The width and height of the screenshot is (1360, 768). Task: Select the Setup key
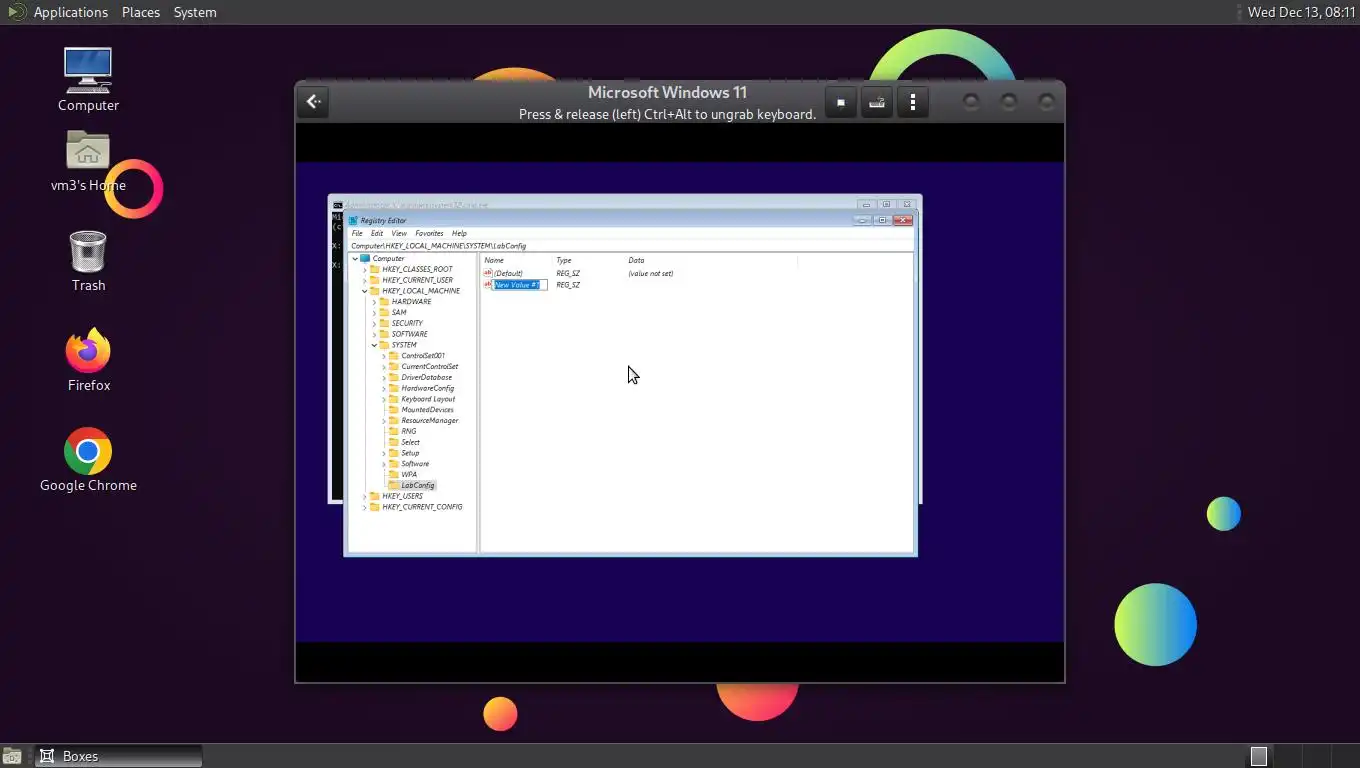pyautogui.click(x=410, y=453)
